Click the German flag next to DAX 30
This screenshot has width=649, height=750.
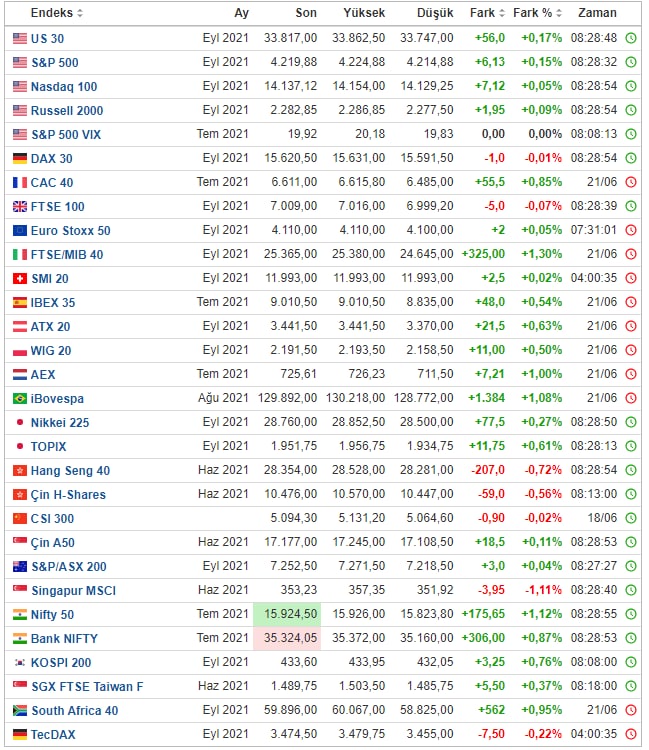(x=20, y=158)
